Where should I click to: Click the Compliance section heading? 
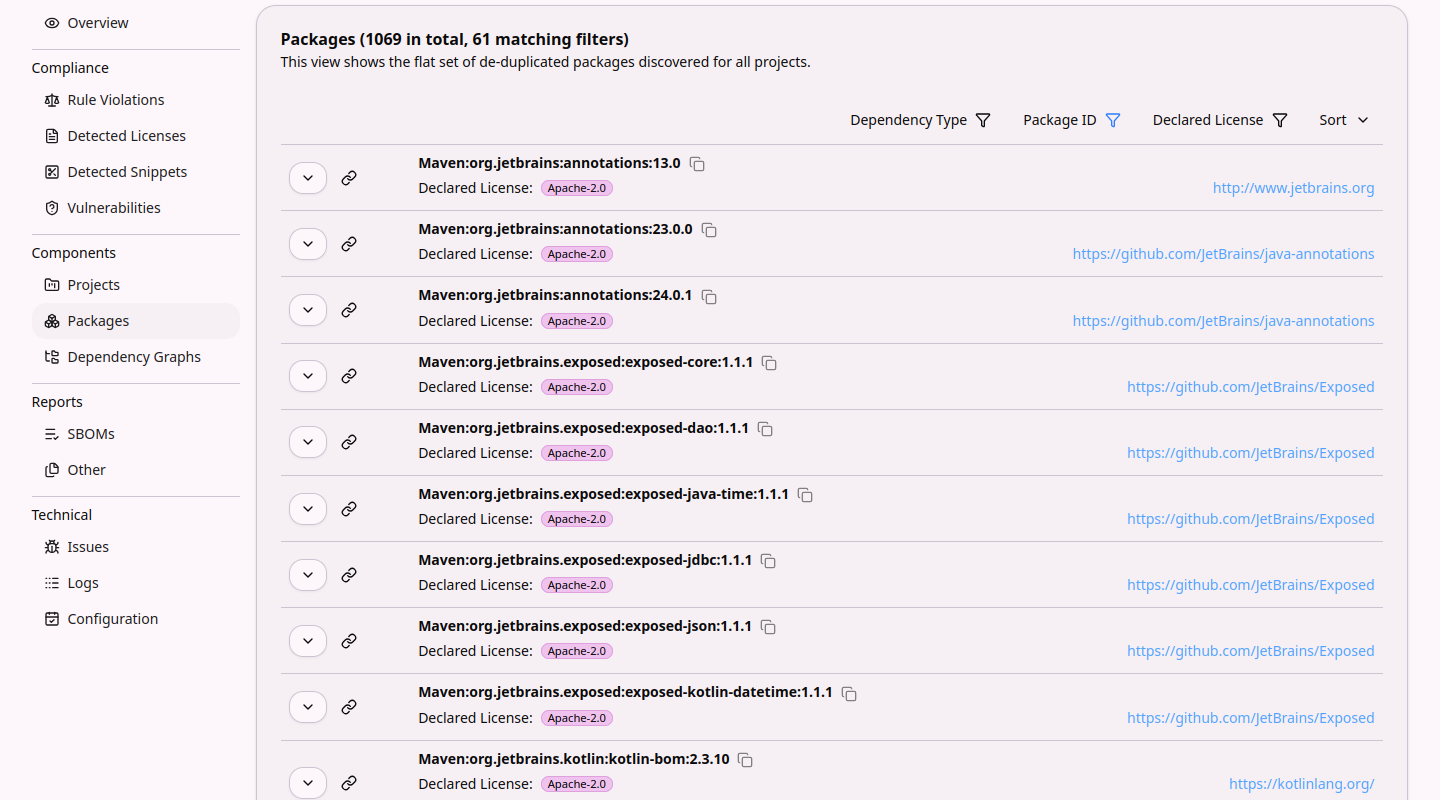pos(70,68)
